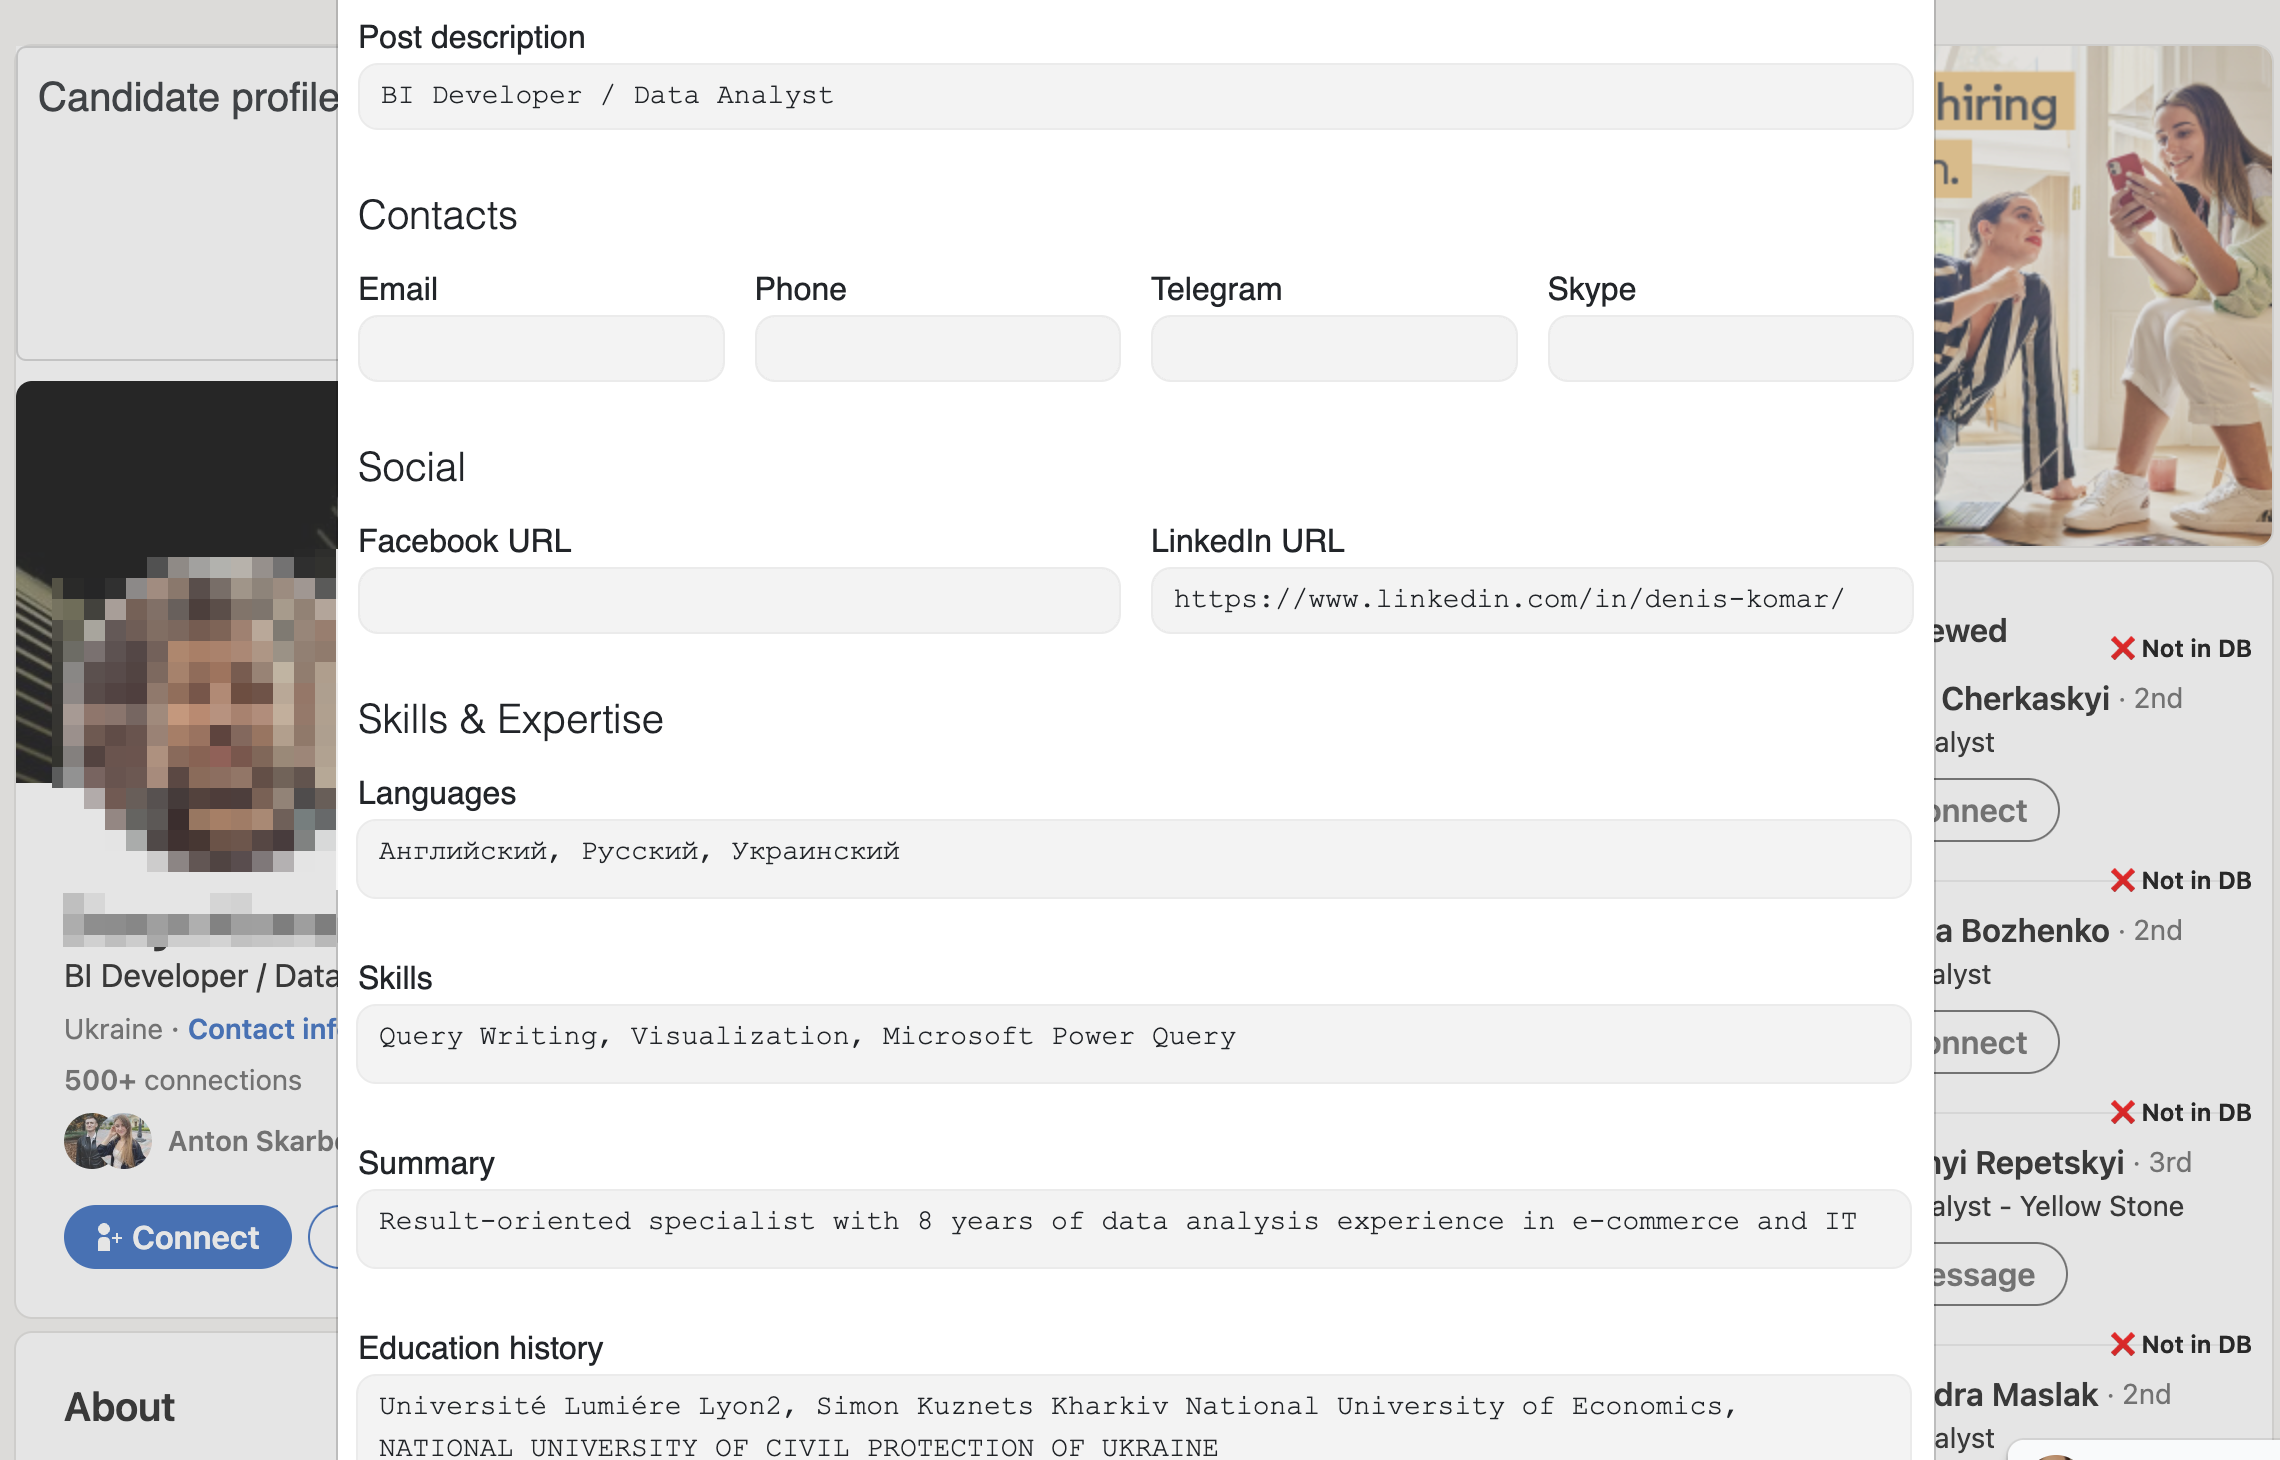The width and height of the screenshot is (2280, 1460).
Task: Click Connect button under Cherkaskyi
Action: click(1996, 810)
